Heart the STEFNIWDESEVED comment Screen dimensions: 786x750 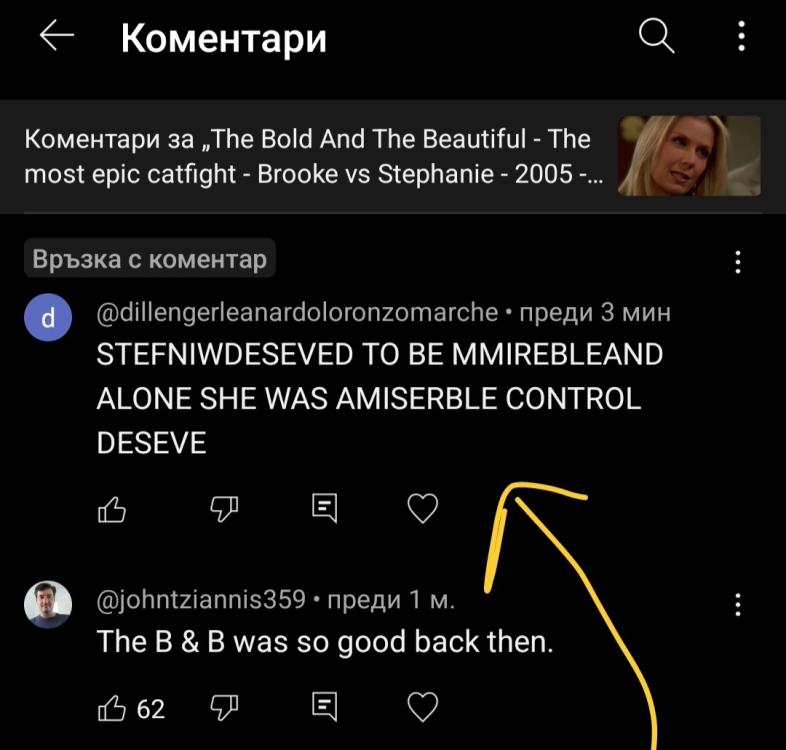pyautogui.click(x=424, y=510)
